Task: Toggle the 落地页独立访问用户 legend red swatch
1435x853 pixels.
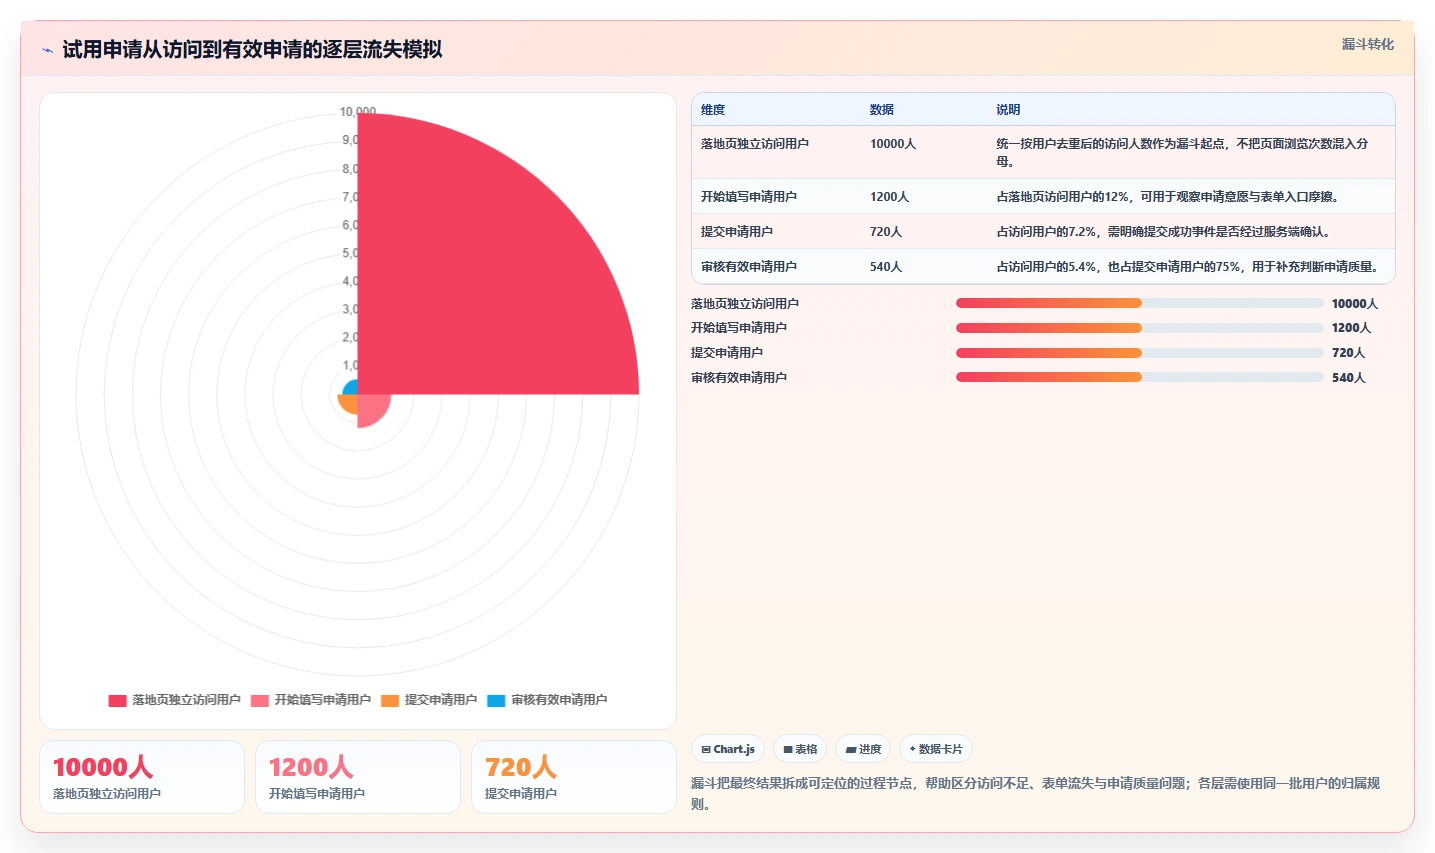Action: 118,700
